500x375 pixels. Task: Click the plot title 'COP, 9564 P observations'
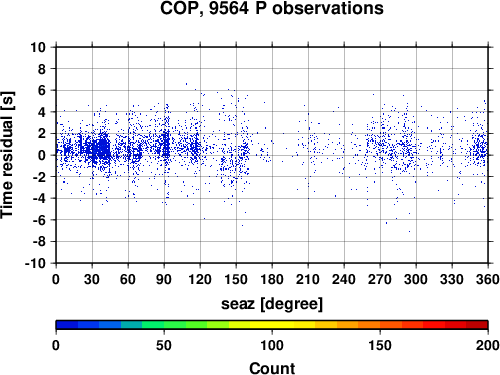(272, 8)
